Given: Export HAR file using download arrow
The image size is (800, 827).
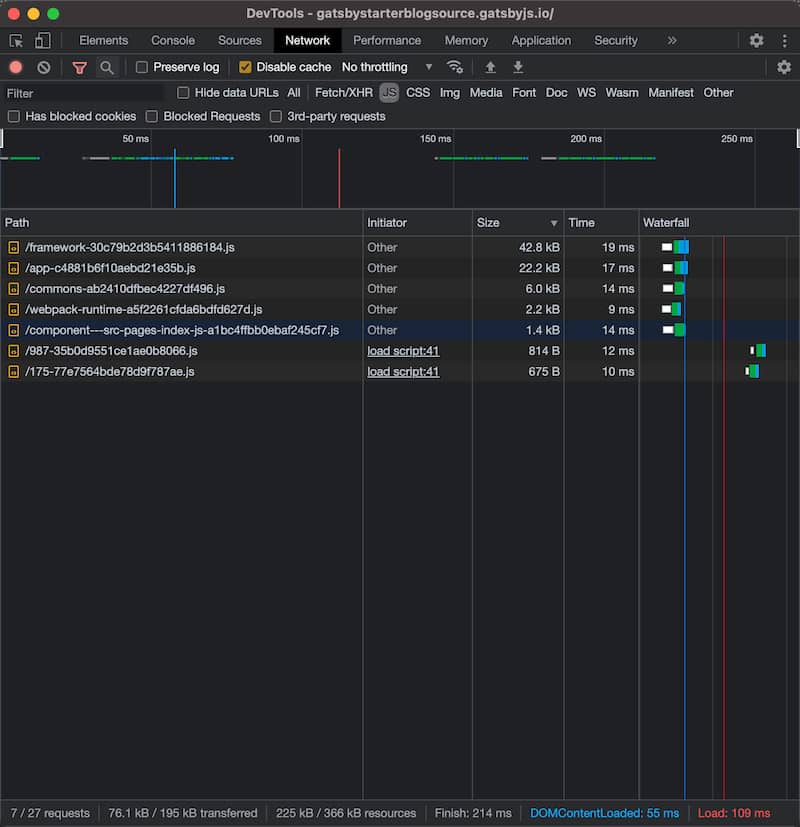Looking at the screenshot, I should point(518,67).
